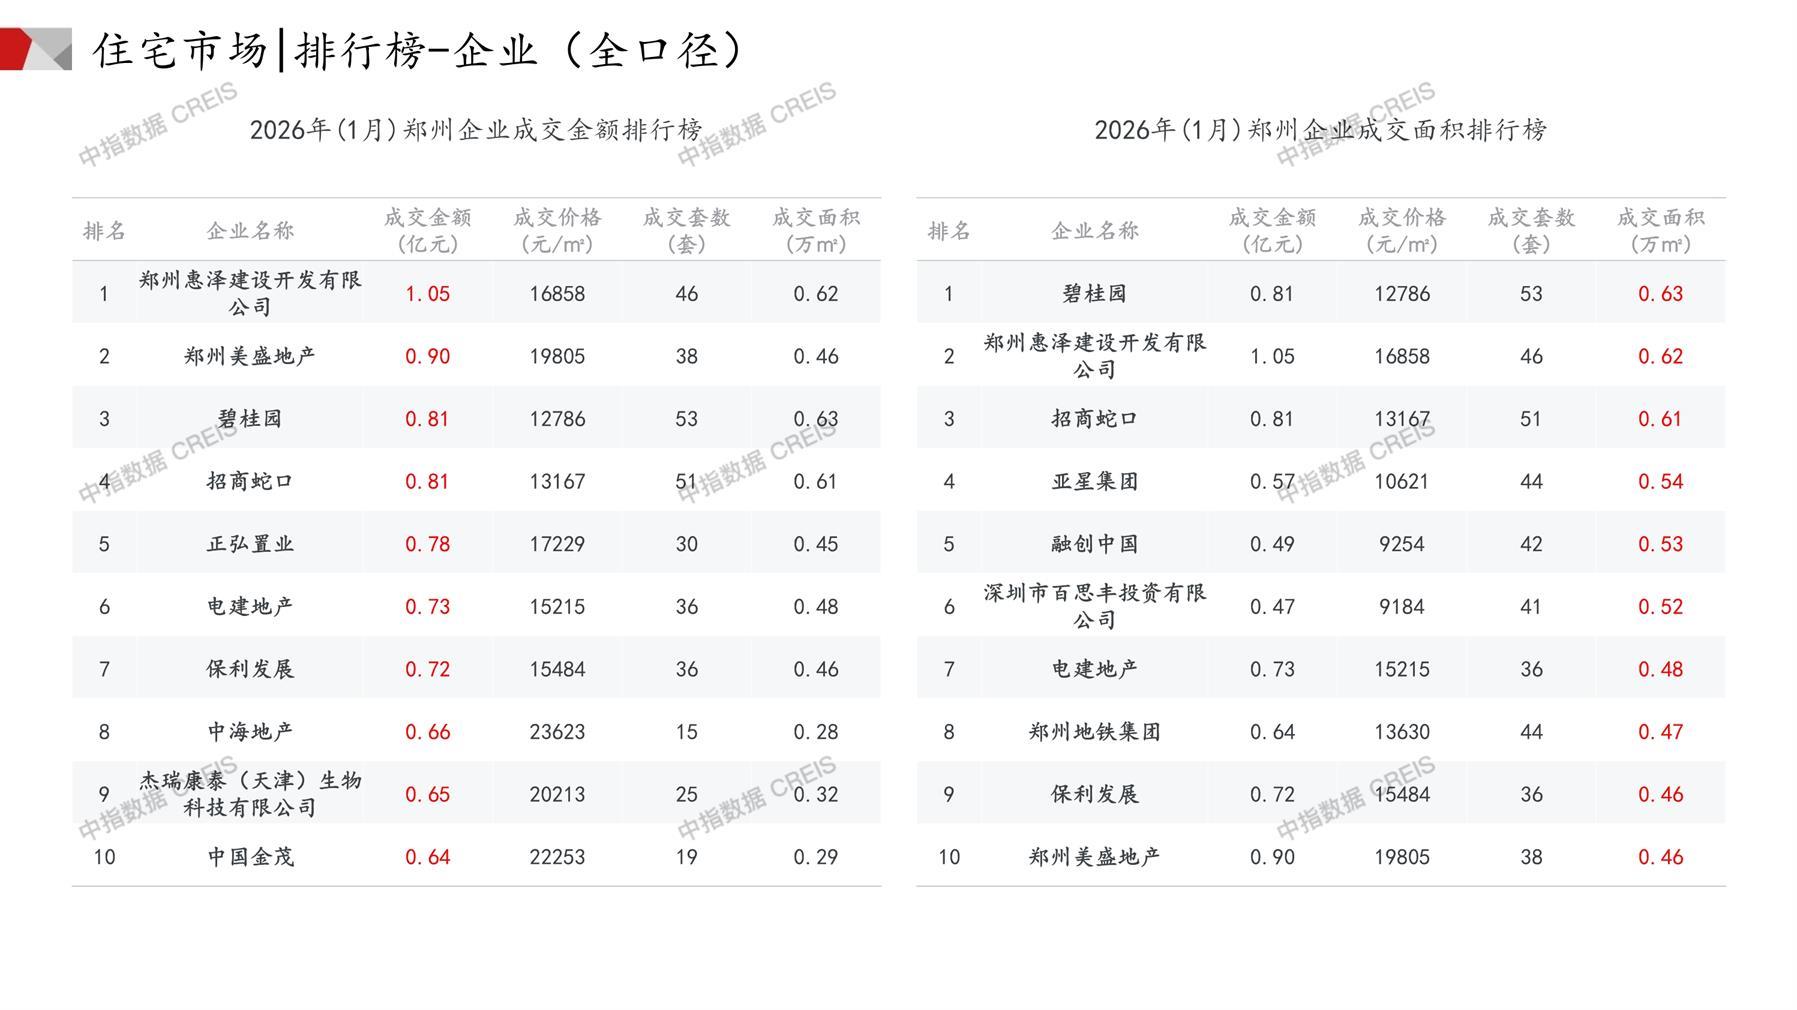Click the red 成交面积 header's value 0.63 for 碧桂园
This screenshot has height=1010, width=1797.
tap(1660, 294)
